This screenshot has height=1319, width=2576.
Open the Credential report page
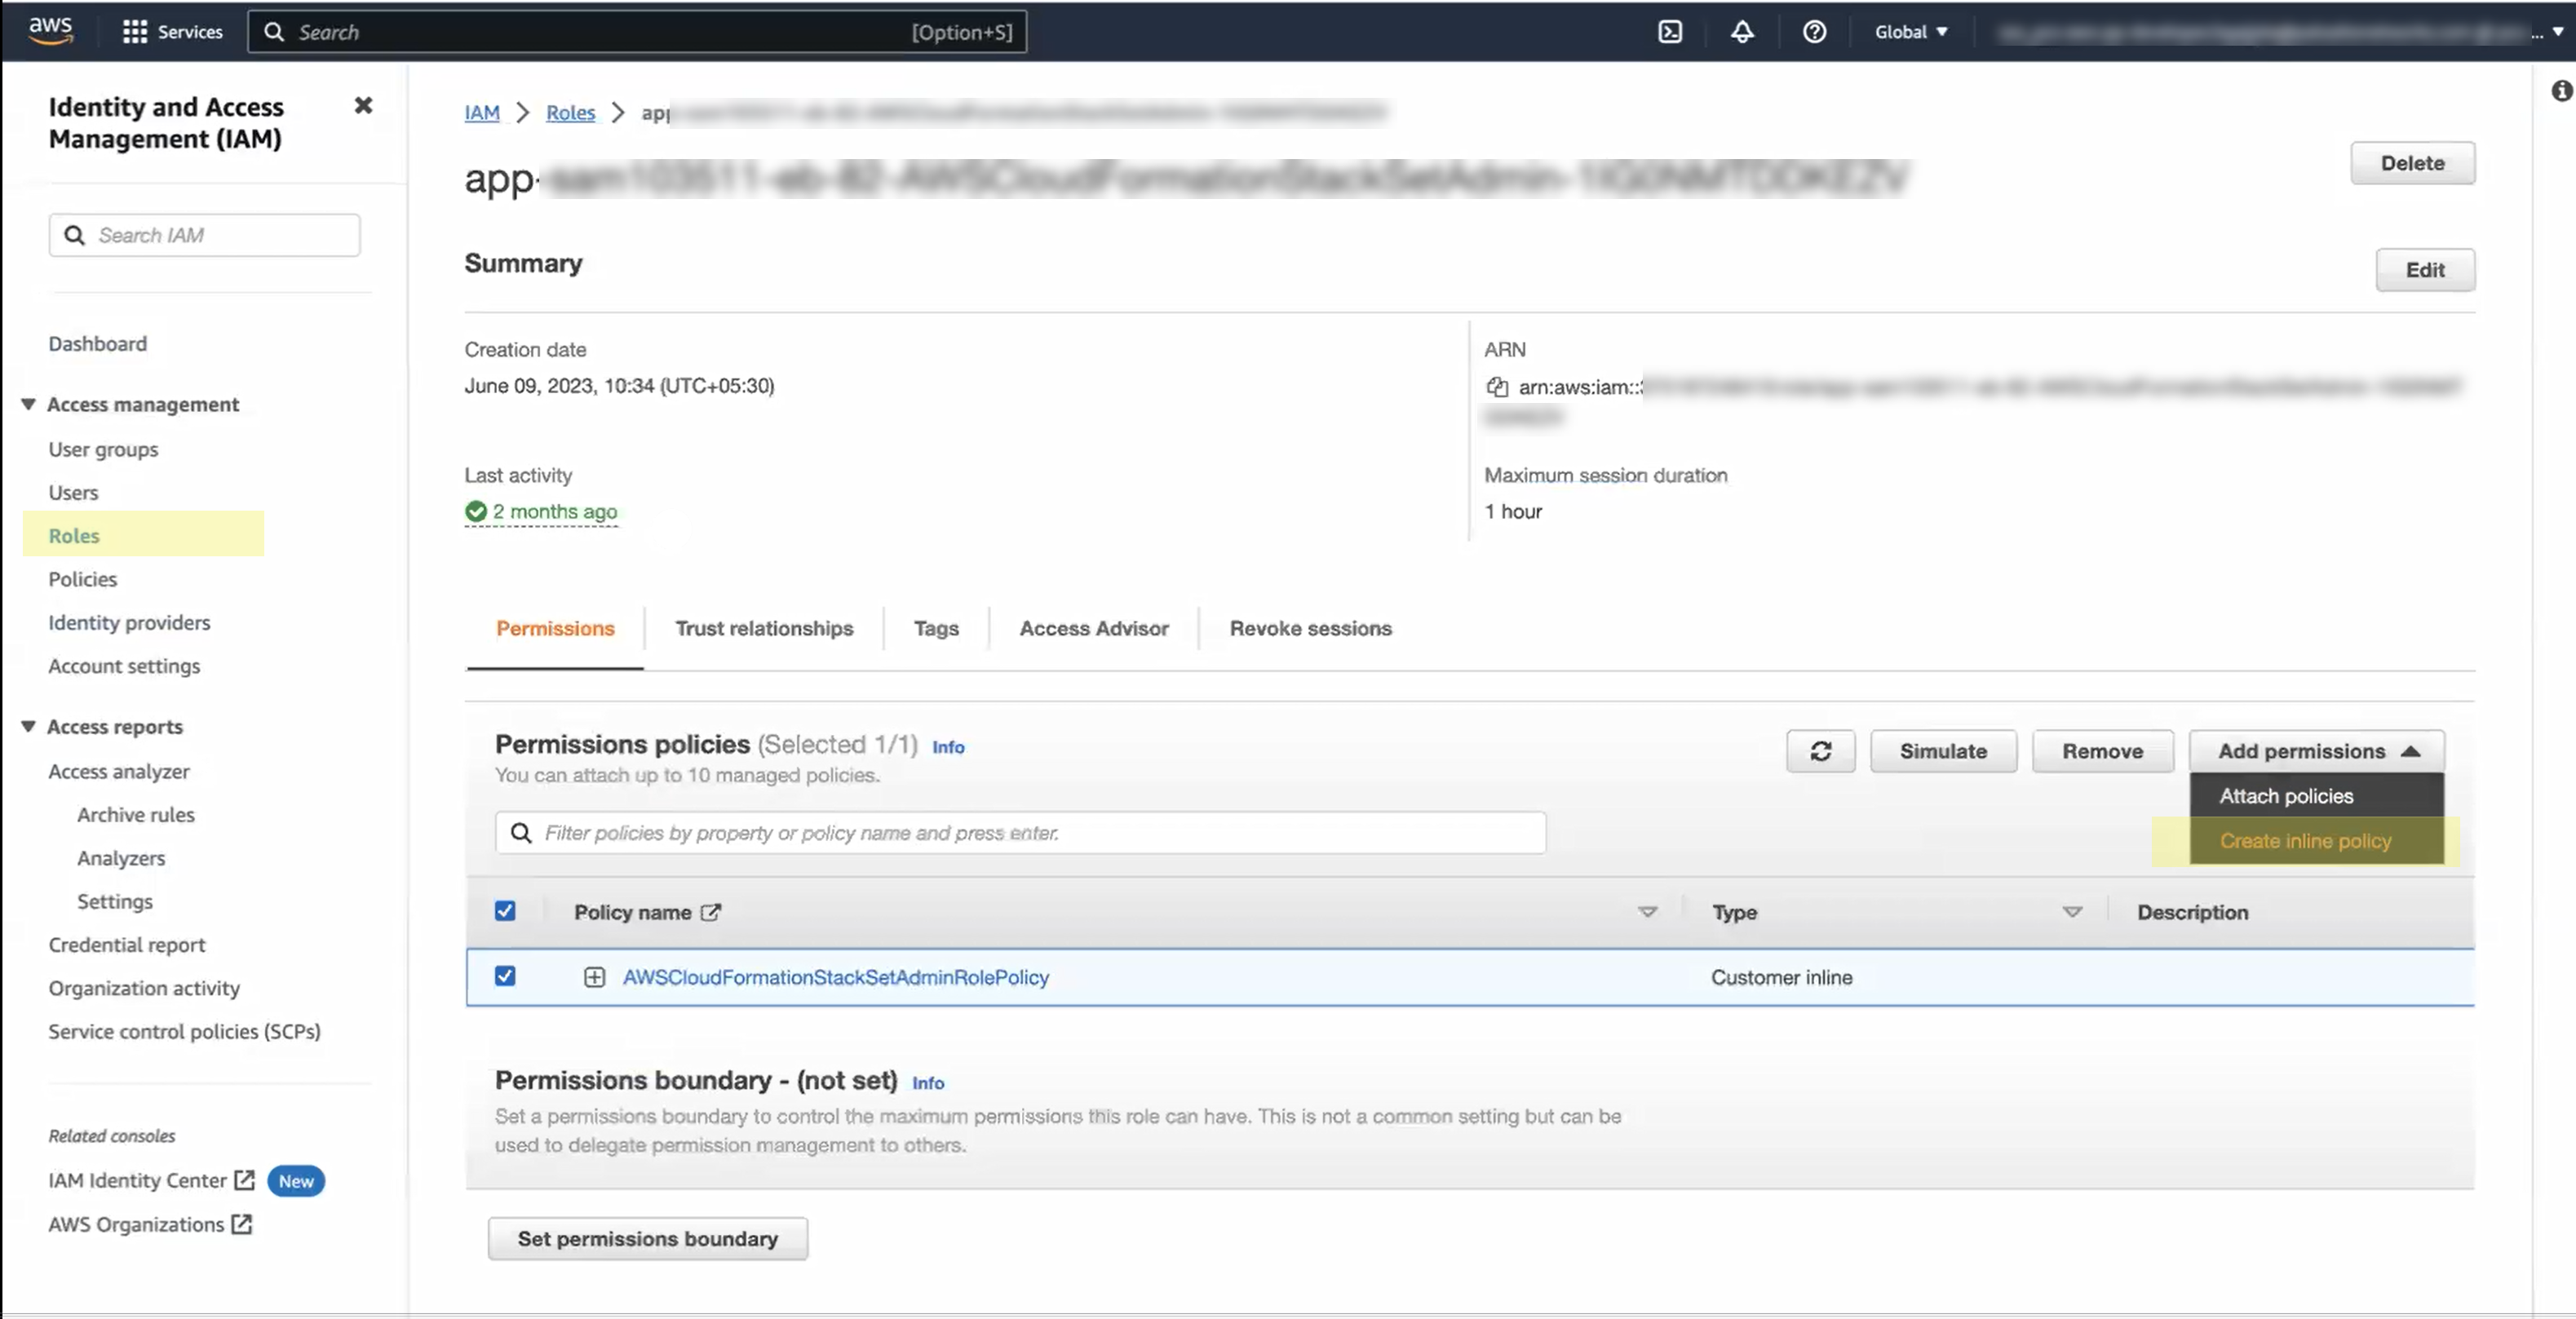126,944
